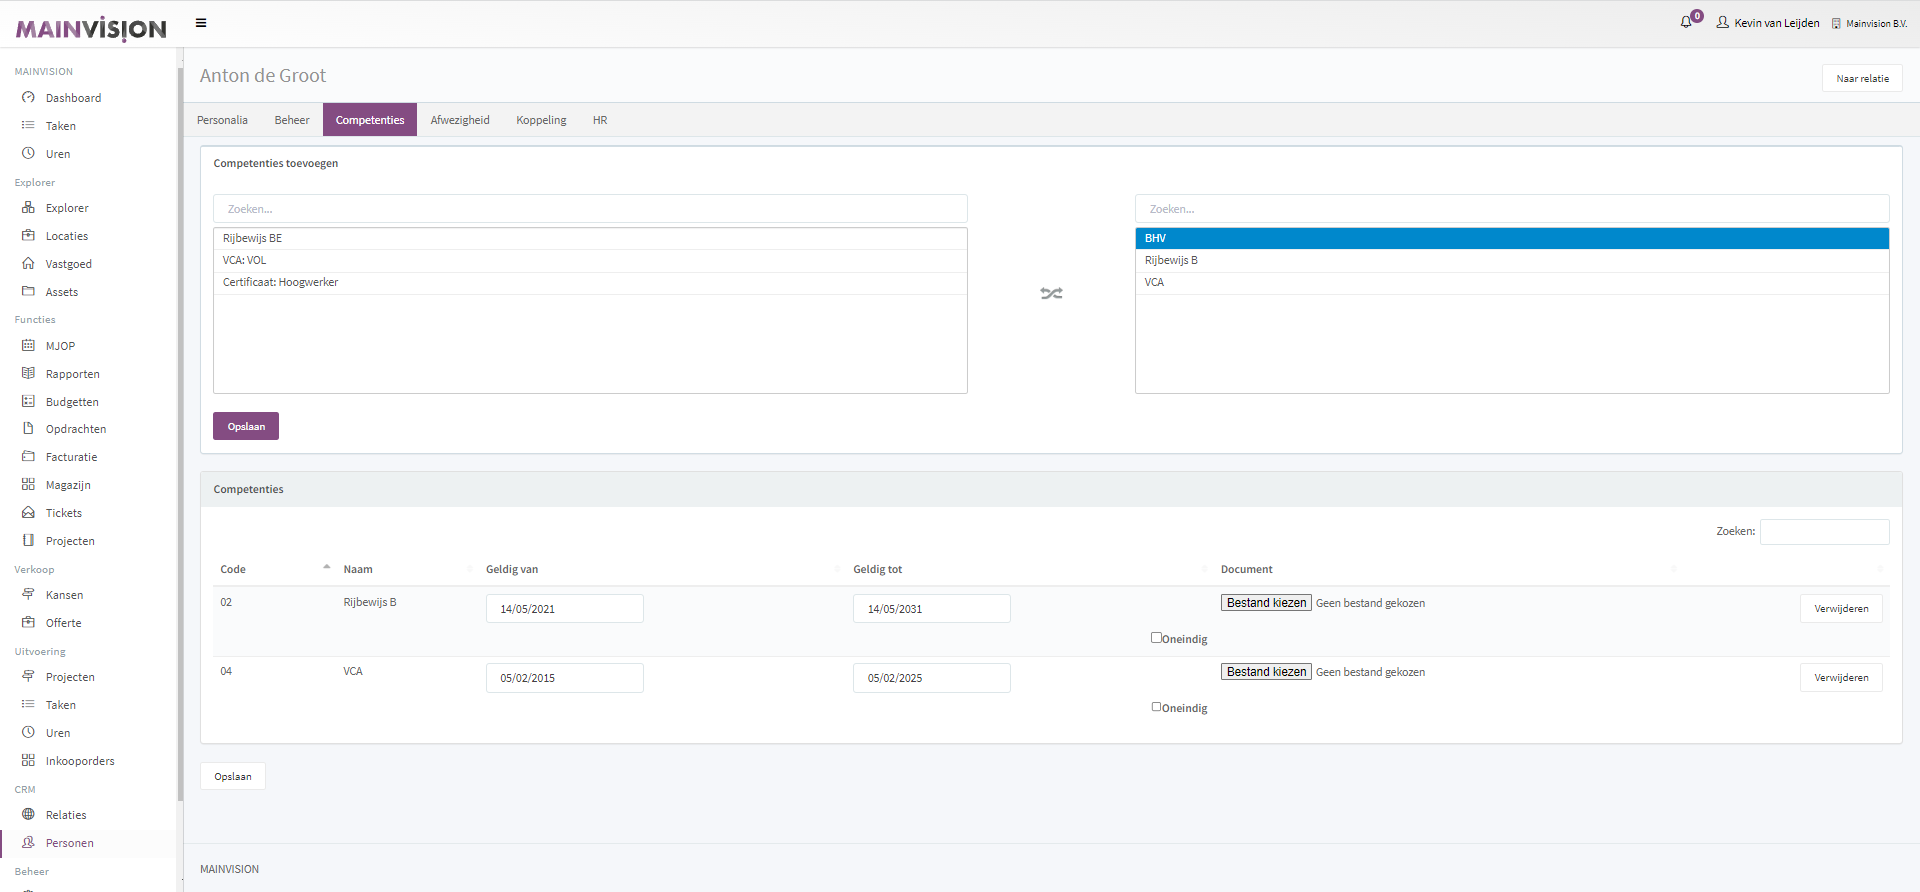
Task: Click Verwijderen for the VCA row
Action: pyautogui.click(x=1840, y=678)
